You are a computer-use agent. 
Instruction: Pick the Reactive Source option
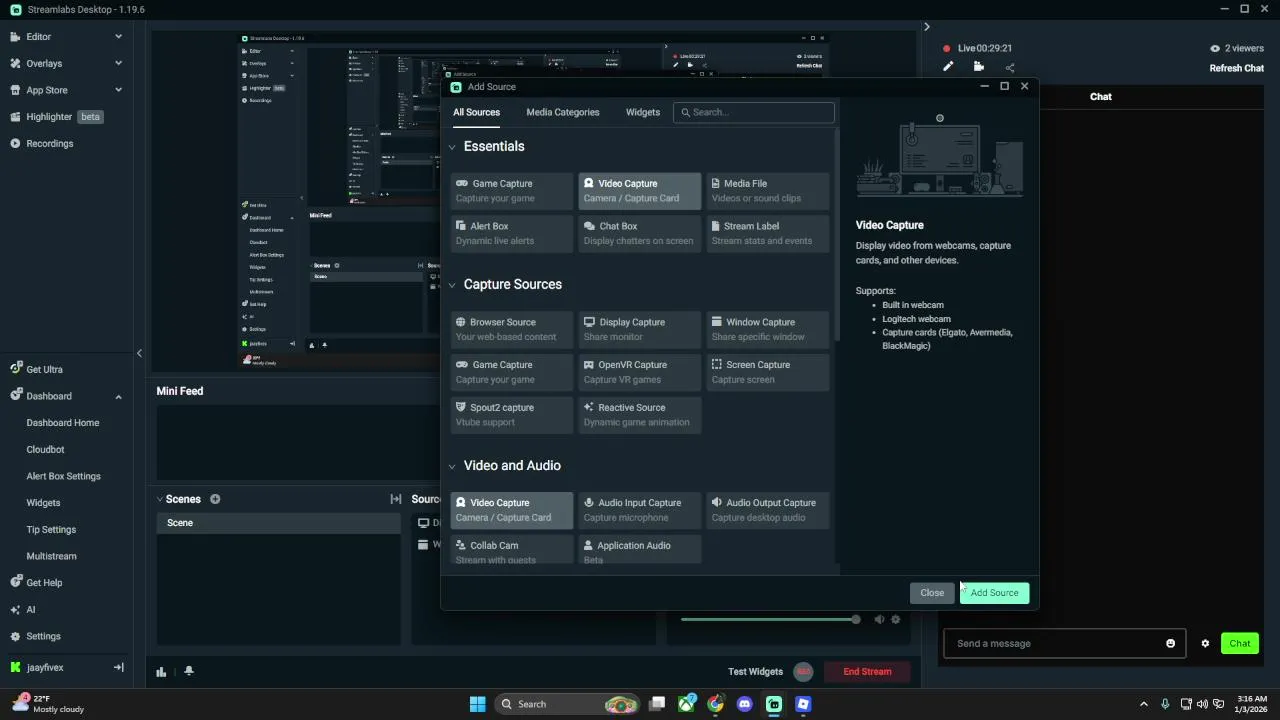(x=640, y=414)
